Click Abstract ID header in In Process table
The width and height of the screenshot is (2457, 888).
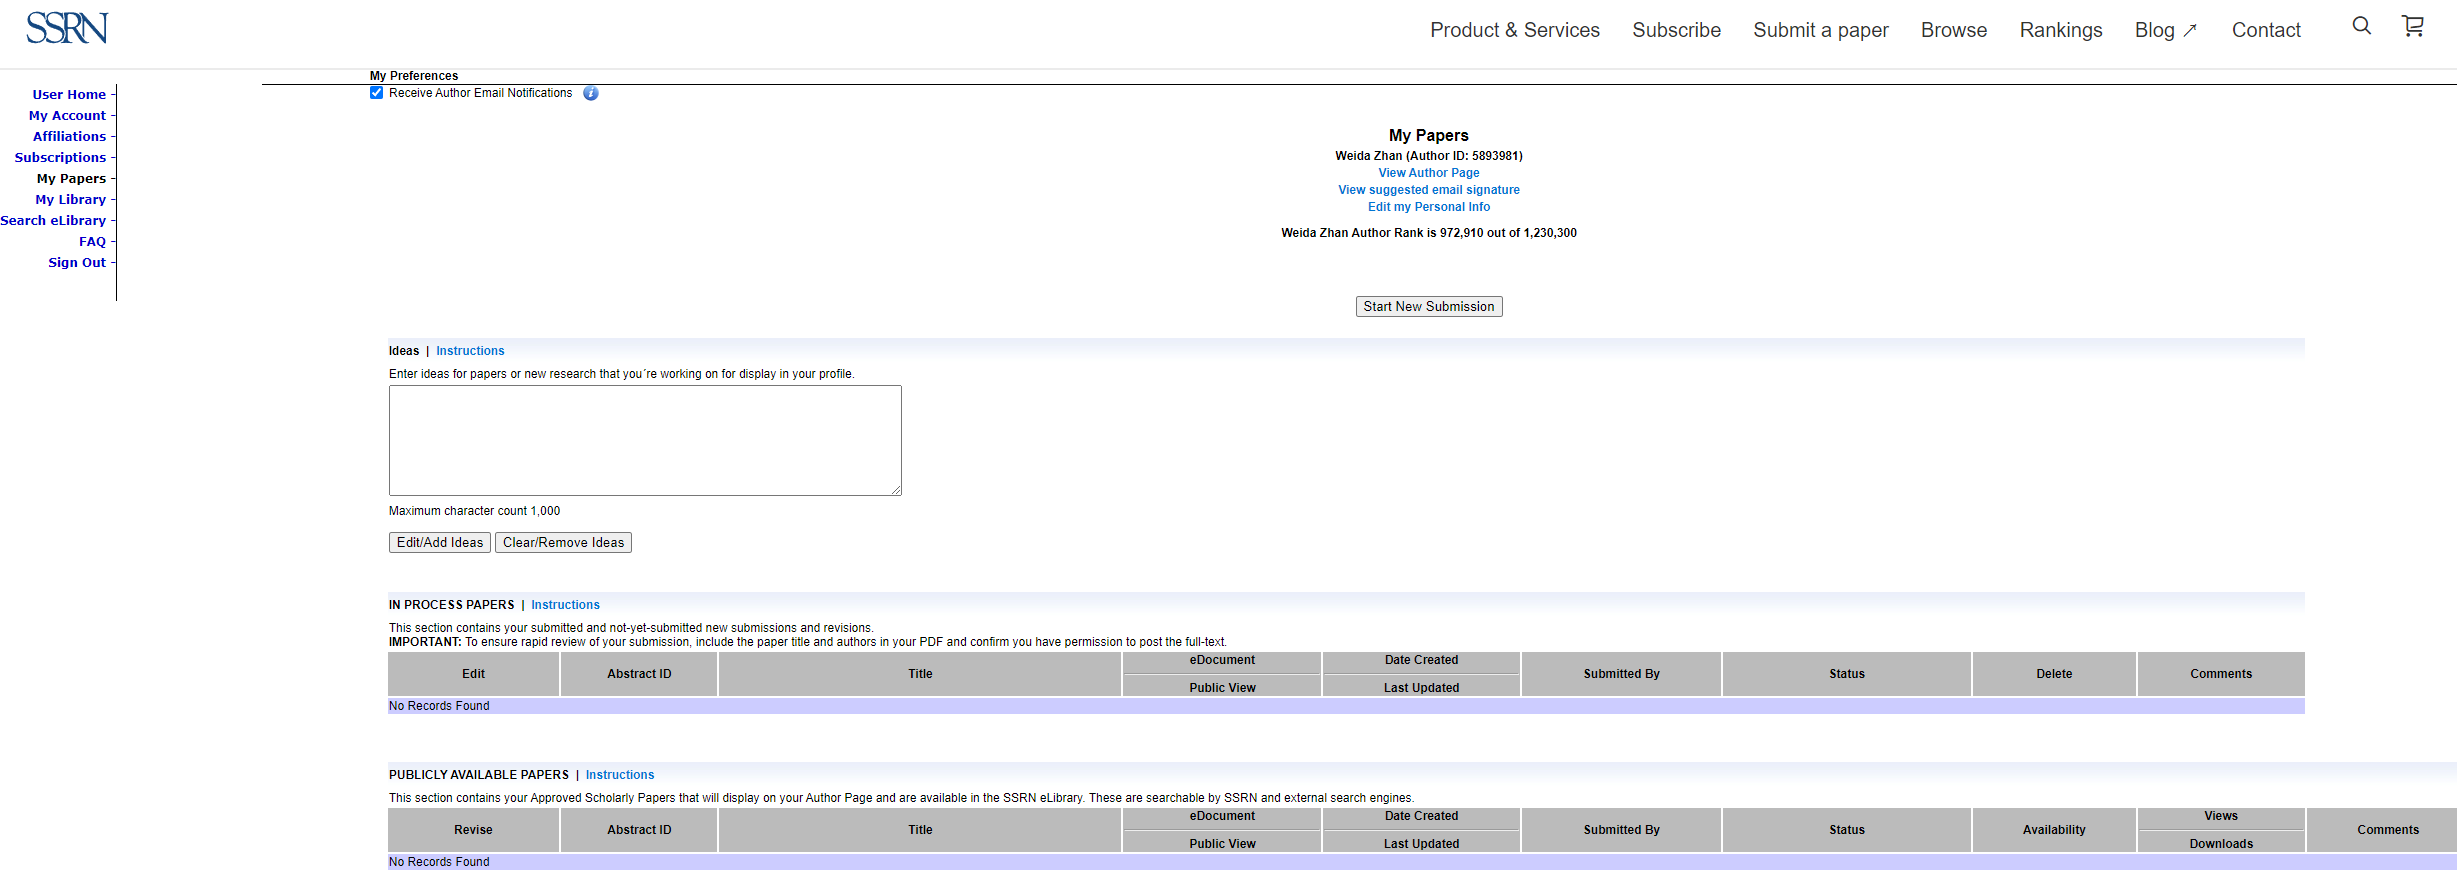(639, 674)
